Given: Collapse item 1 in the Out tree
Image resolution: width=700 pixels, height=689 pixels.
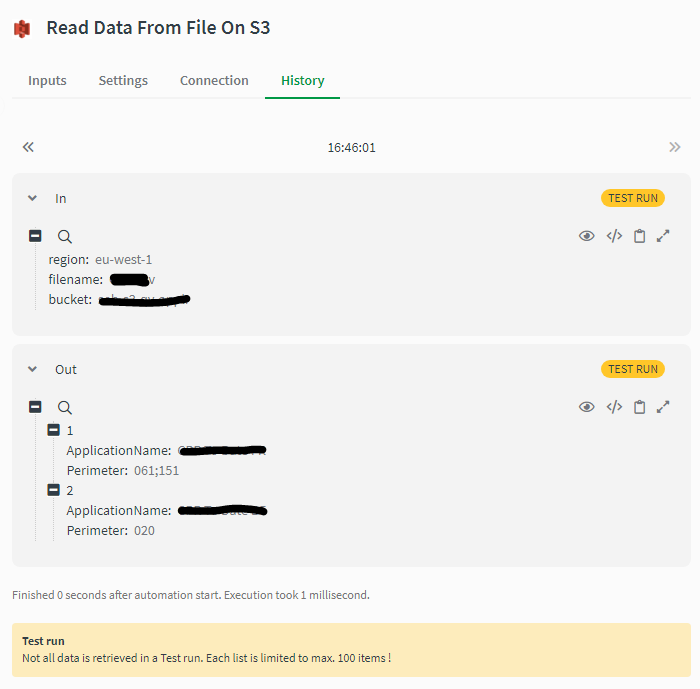Looking at the screenshot, I should click(x=54, y=430).
